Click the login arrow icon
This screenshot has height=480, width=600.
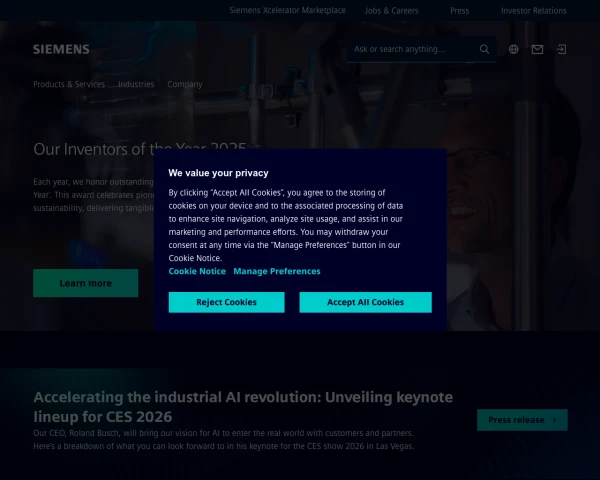561,49
